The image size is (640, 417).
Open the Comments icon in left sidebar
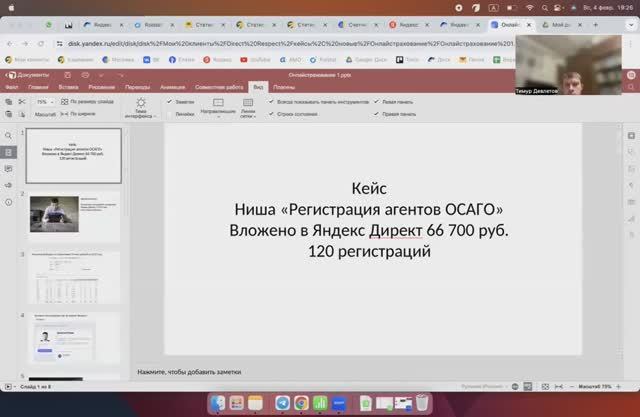[x=8, y=169]
